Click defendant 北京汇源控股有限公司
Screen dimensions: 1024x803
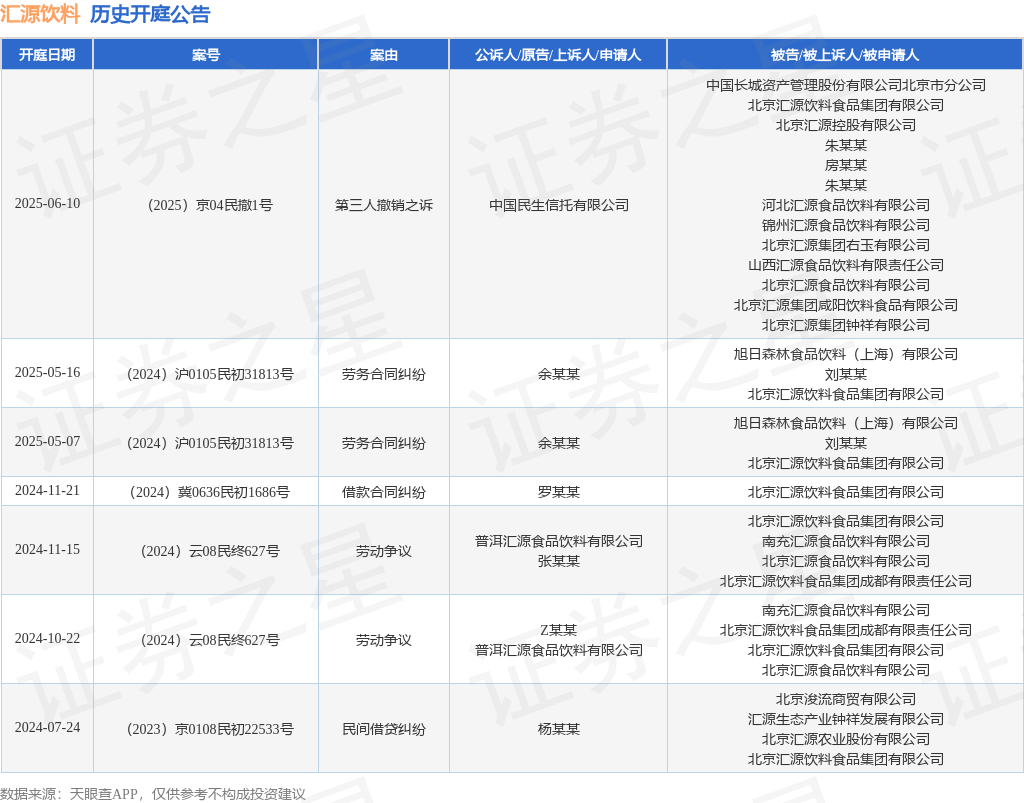click(846, 125)
